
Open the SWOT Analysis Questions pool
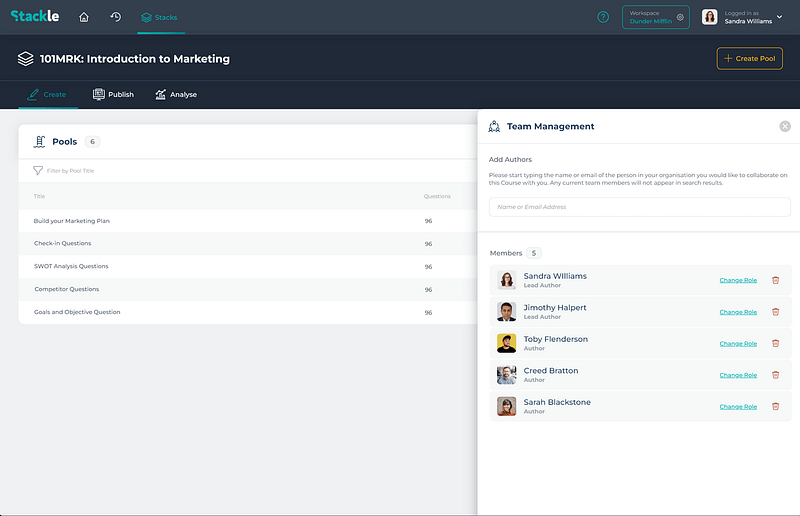point(71,267)
